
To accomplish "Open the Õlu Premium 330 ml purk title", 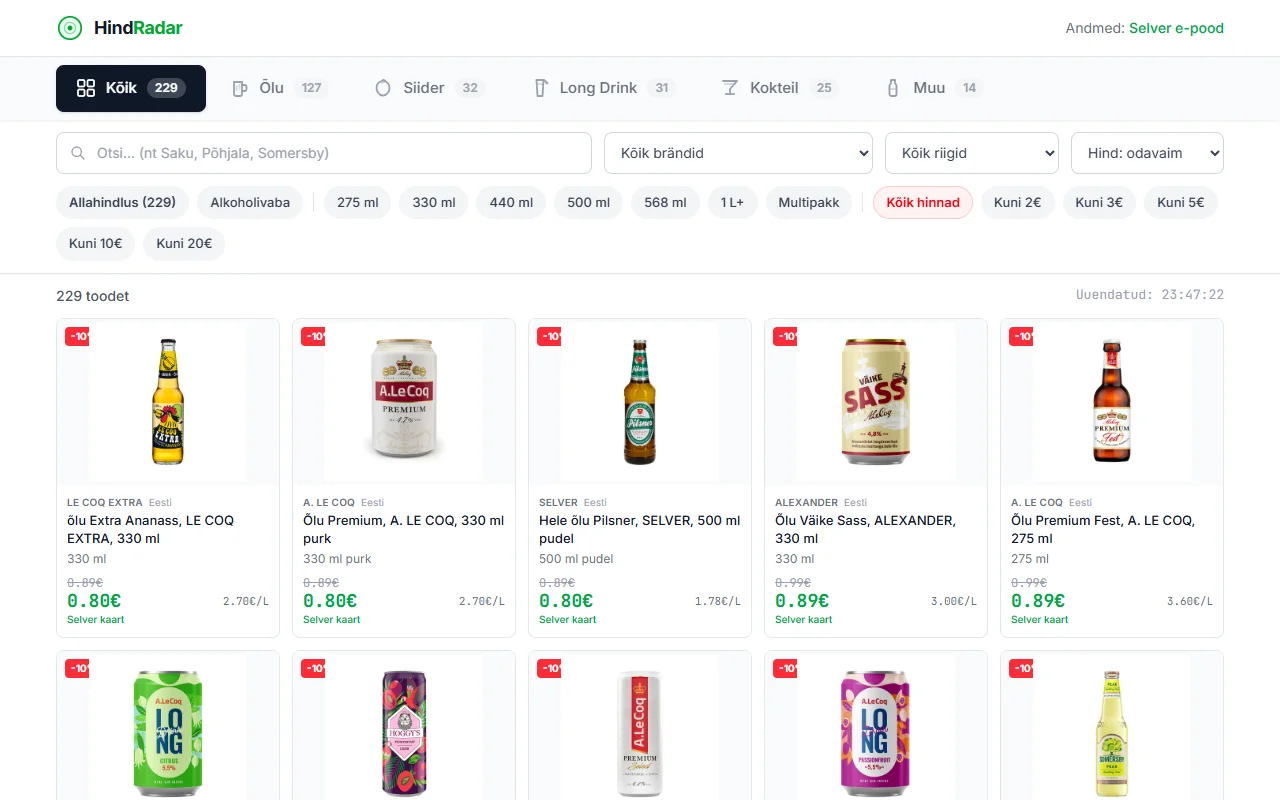I will 404,529.
